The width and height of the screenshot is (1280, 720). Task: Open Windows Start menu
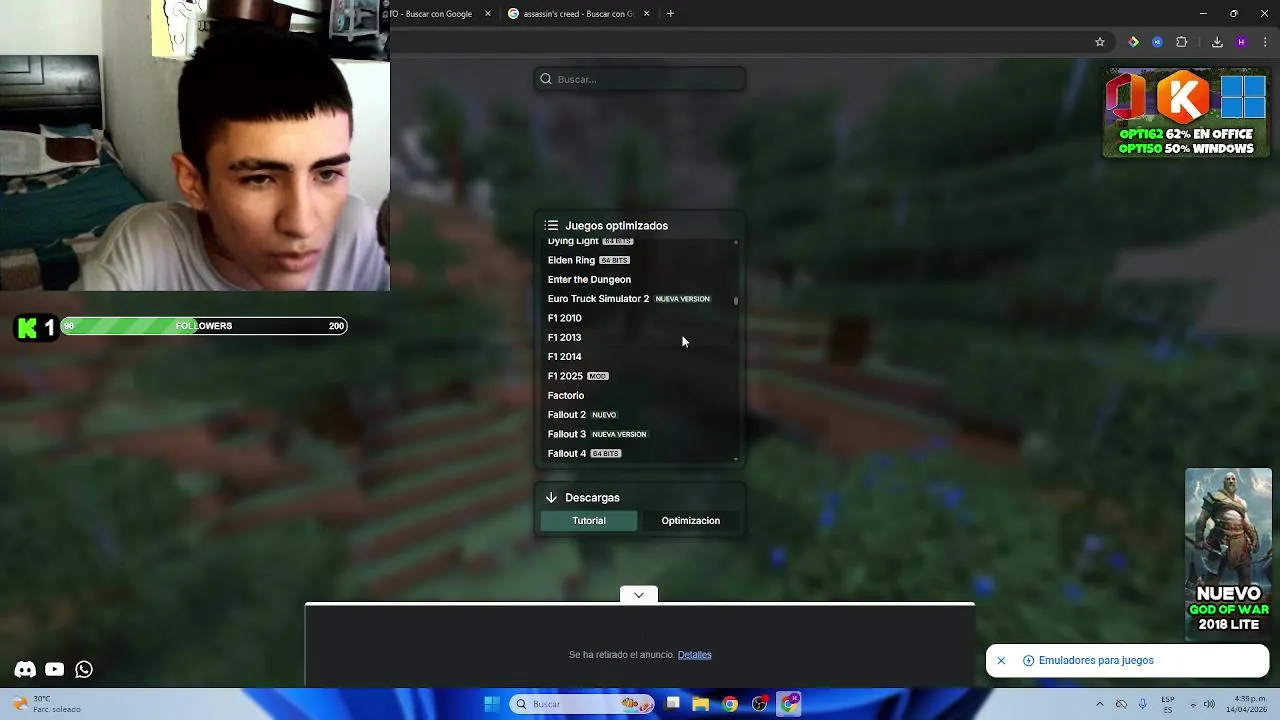492,704
